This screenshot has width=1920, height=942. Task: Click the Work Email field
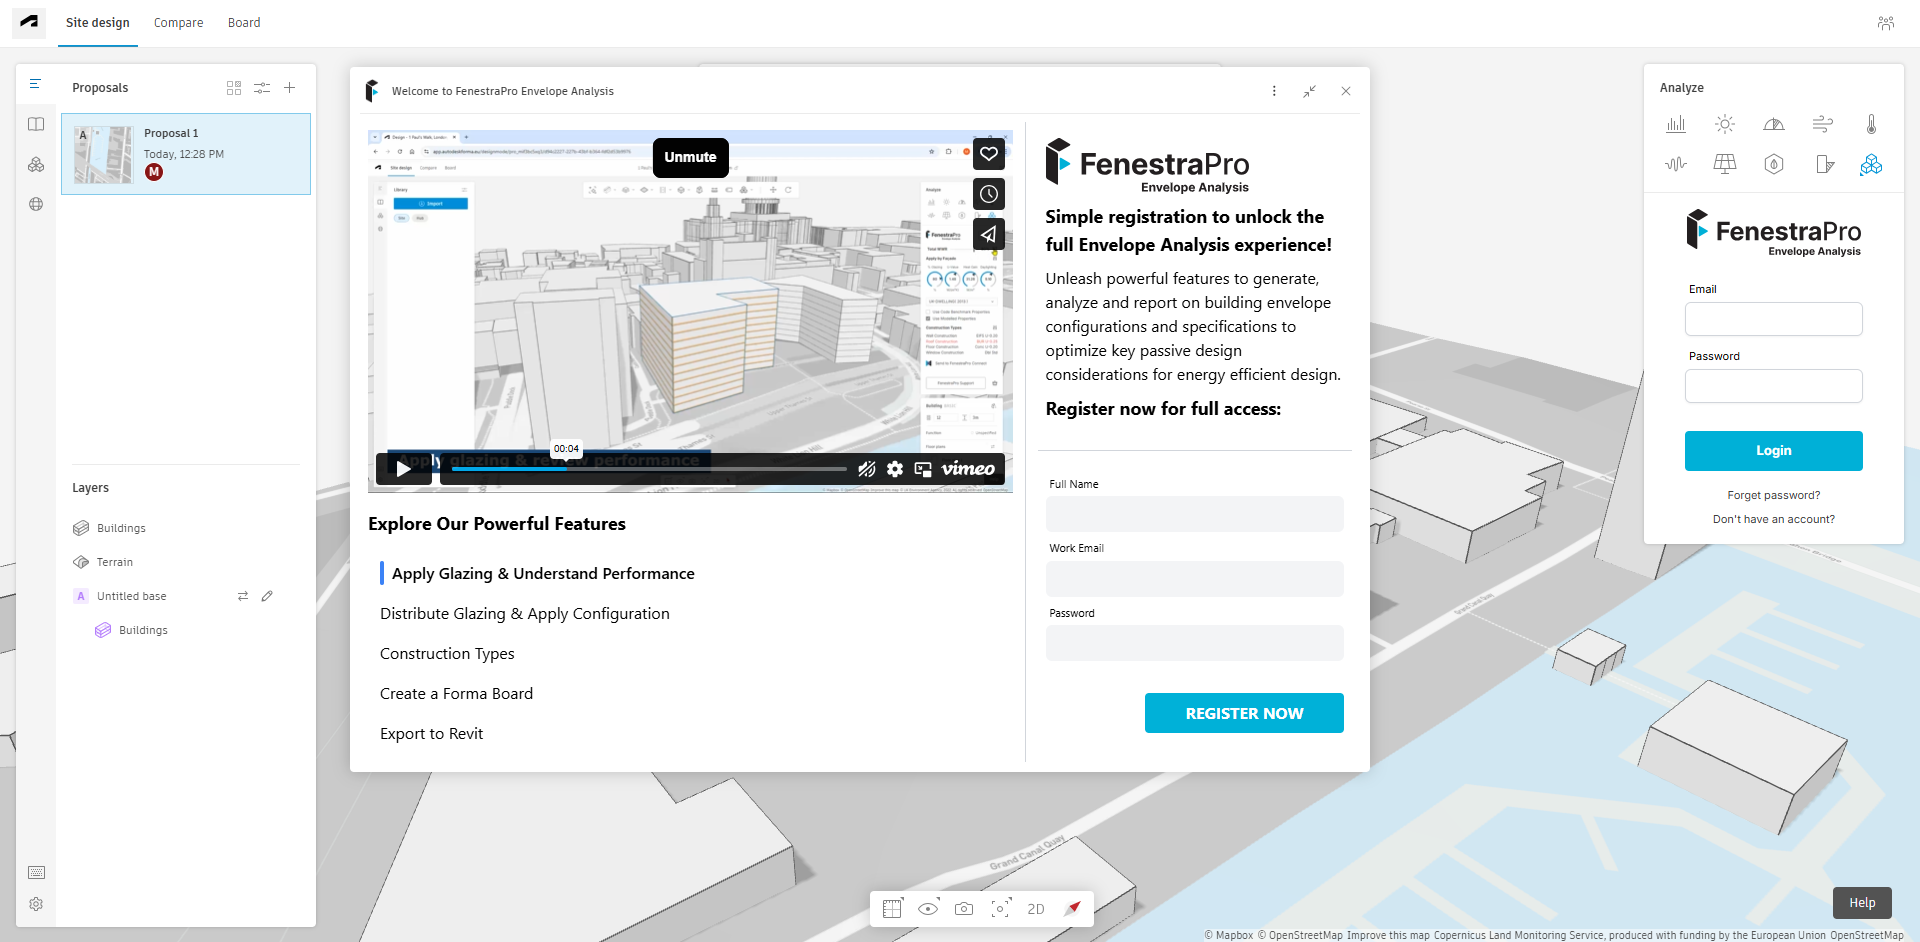pos(1195,579)
